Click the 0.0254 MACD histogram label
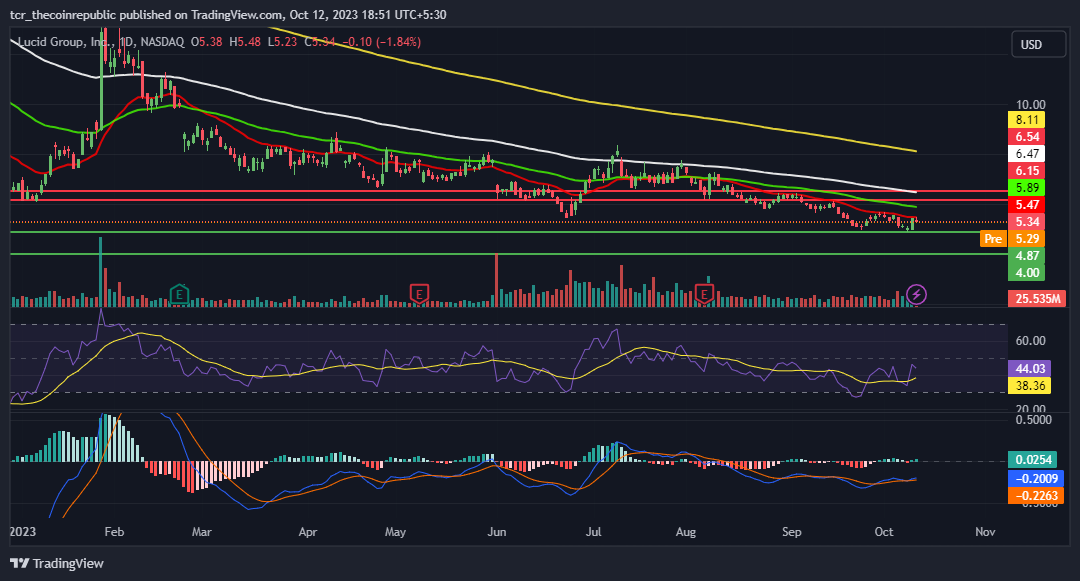 click(x=1033, y=459)
